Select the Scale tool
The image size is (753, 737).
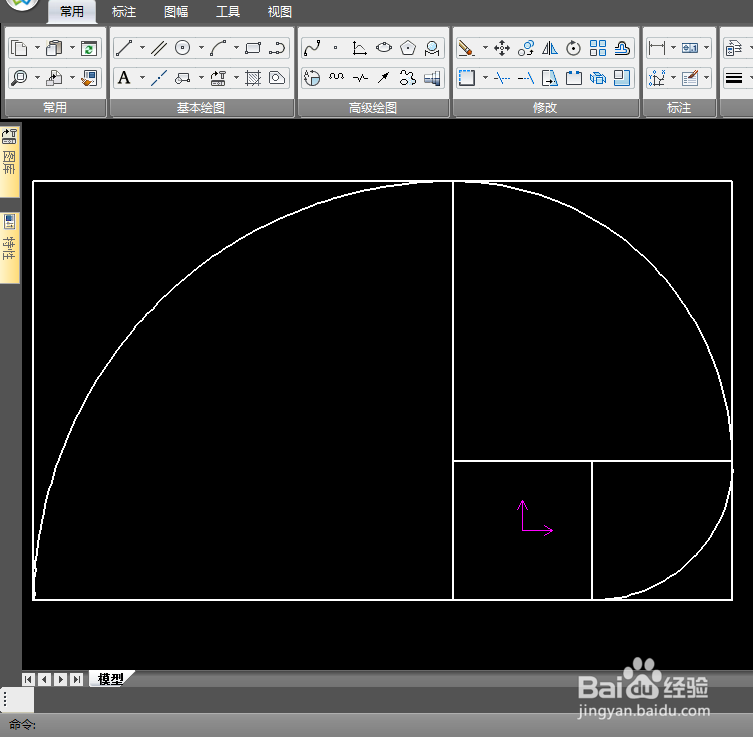(x=622, y=78)
